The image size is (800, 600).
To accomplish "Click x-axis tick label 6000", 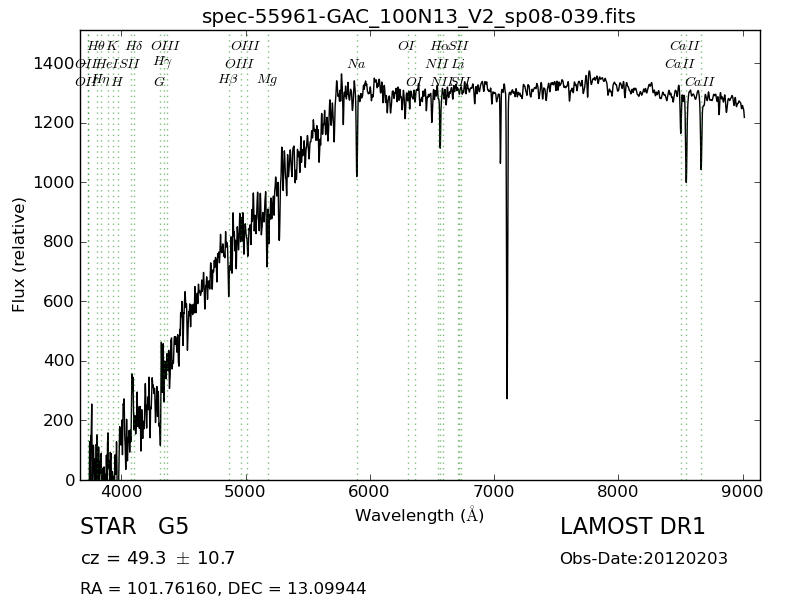I will click(x=370, y=492).
